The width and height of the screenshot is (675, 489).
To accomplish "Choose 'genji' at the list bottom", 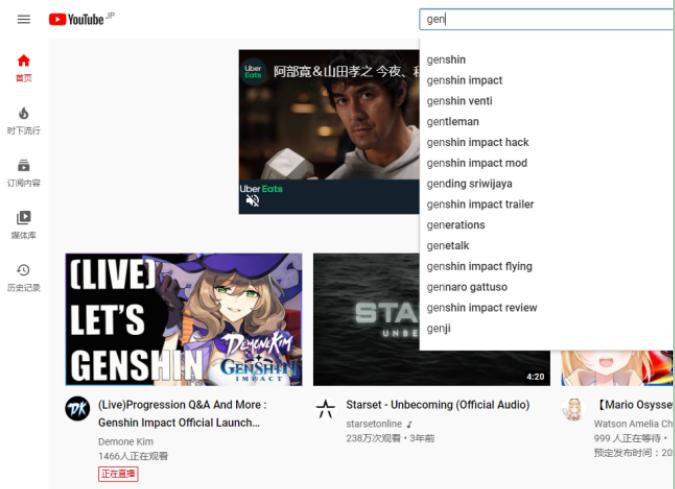I will pyautogui.click(x=438, y=328).
